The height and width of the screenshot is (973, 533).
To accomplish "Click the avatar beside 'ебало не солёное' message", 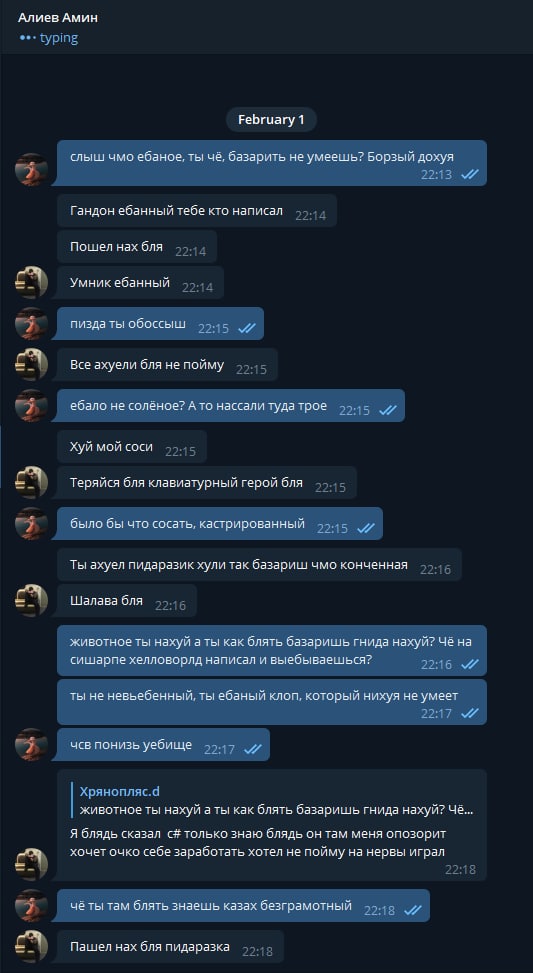I will [31, 405].
